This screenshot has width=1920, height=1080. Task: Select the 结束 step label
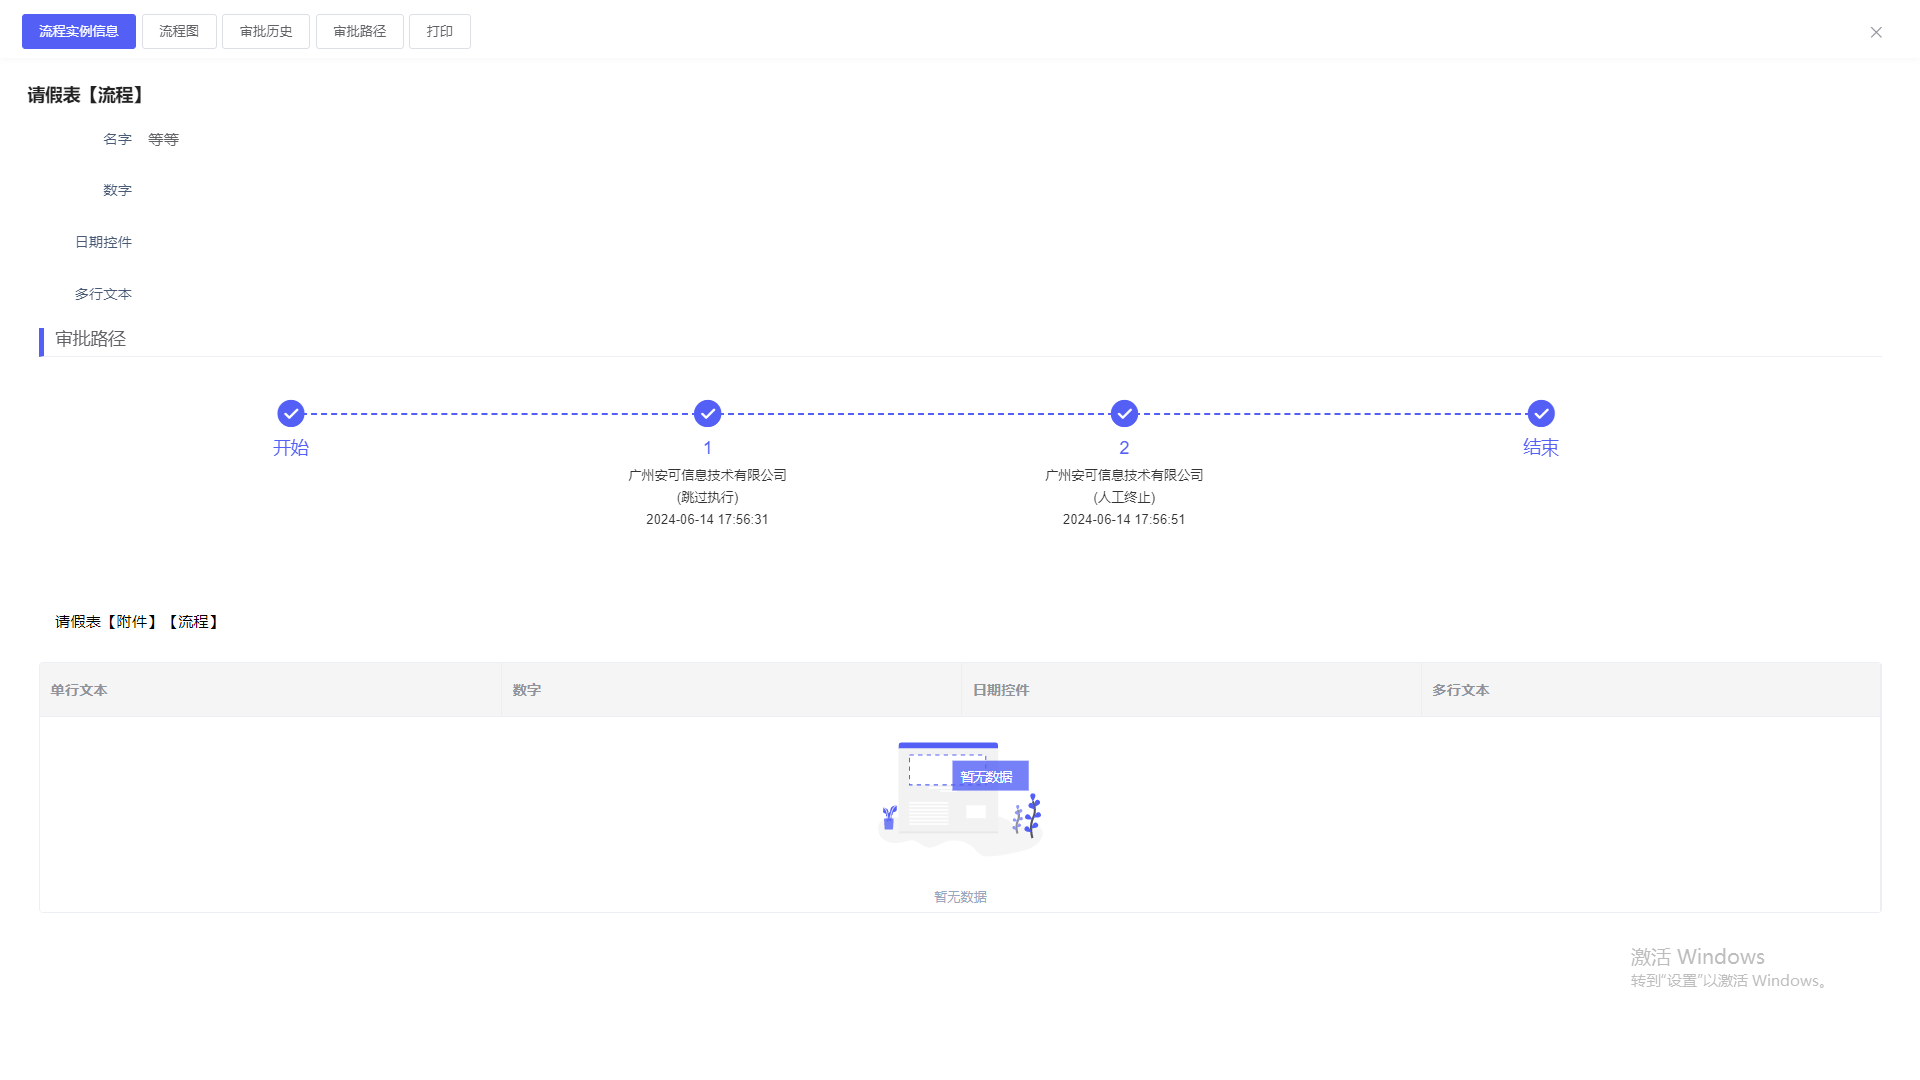pyautogui.click(x=1541, y=448)
